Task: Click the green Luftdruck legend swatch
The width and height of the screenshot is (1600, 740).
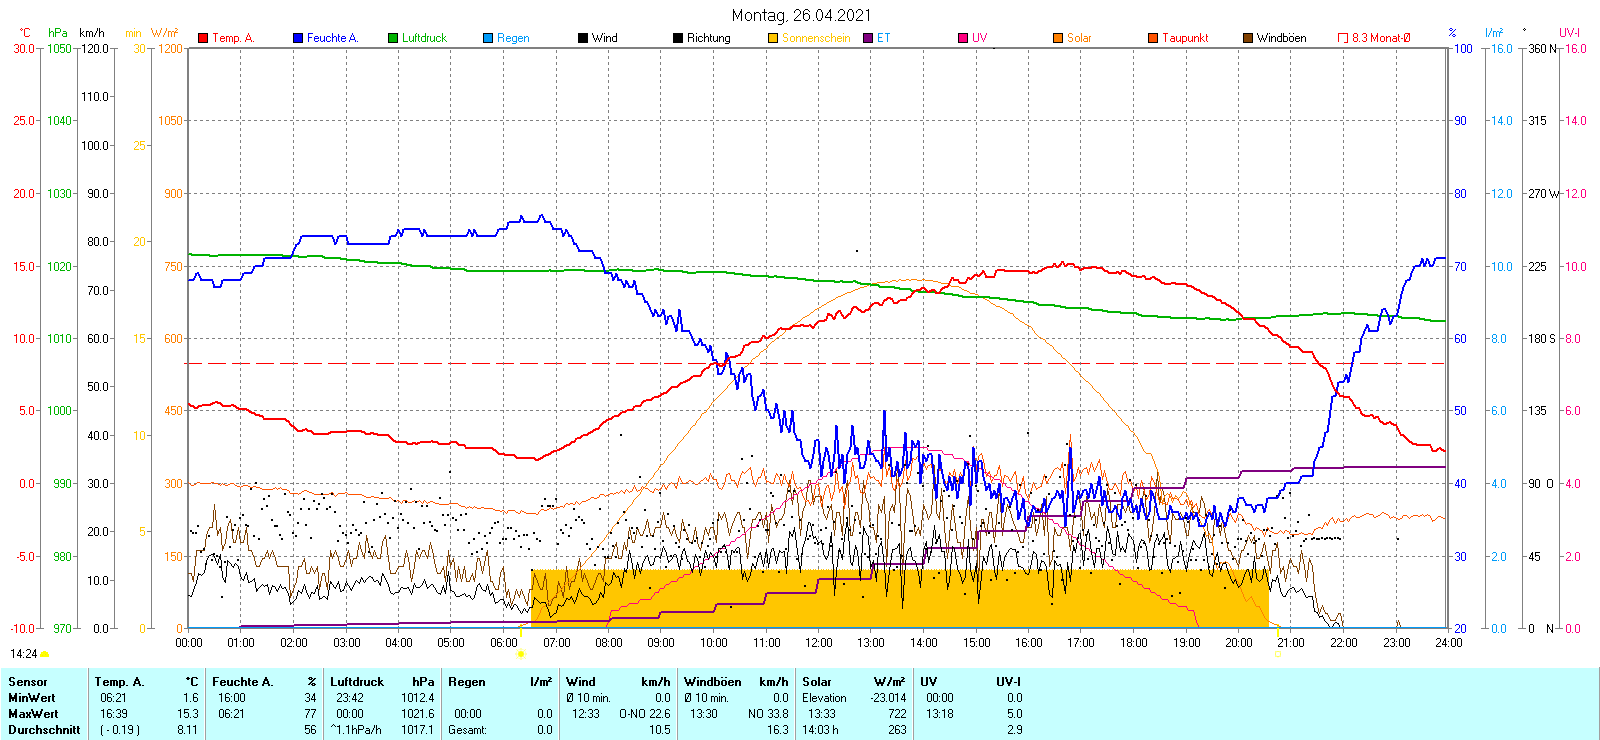Action: (x=393, y=38)
